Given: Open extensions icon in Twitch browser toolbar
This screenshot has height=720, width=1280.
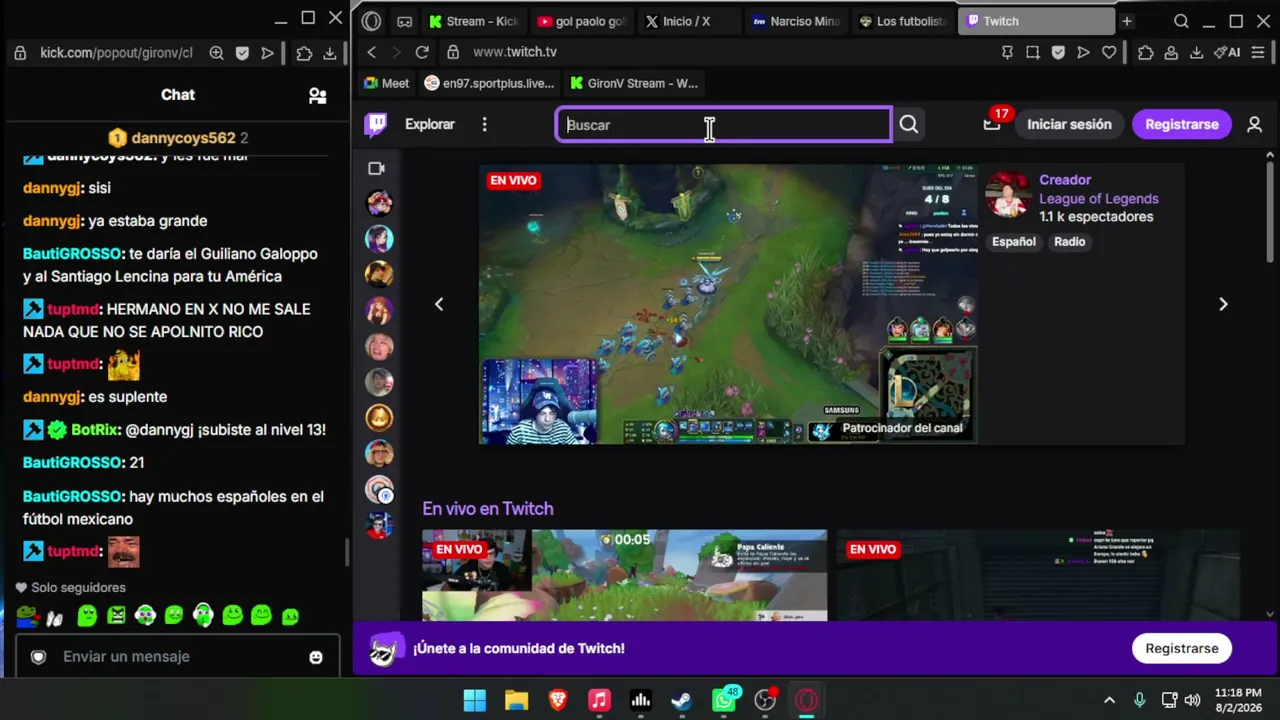Looking at the screenshot, I should (1146, 52).
